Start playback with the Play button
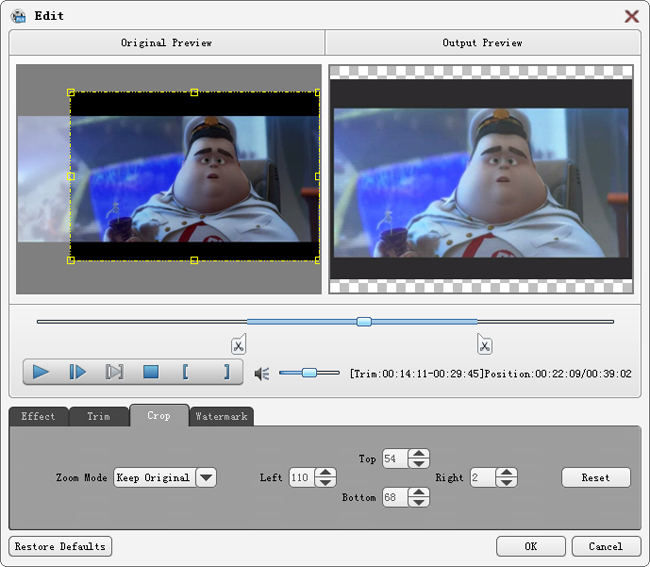650x567 pixels. [x=41, y=372]
